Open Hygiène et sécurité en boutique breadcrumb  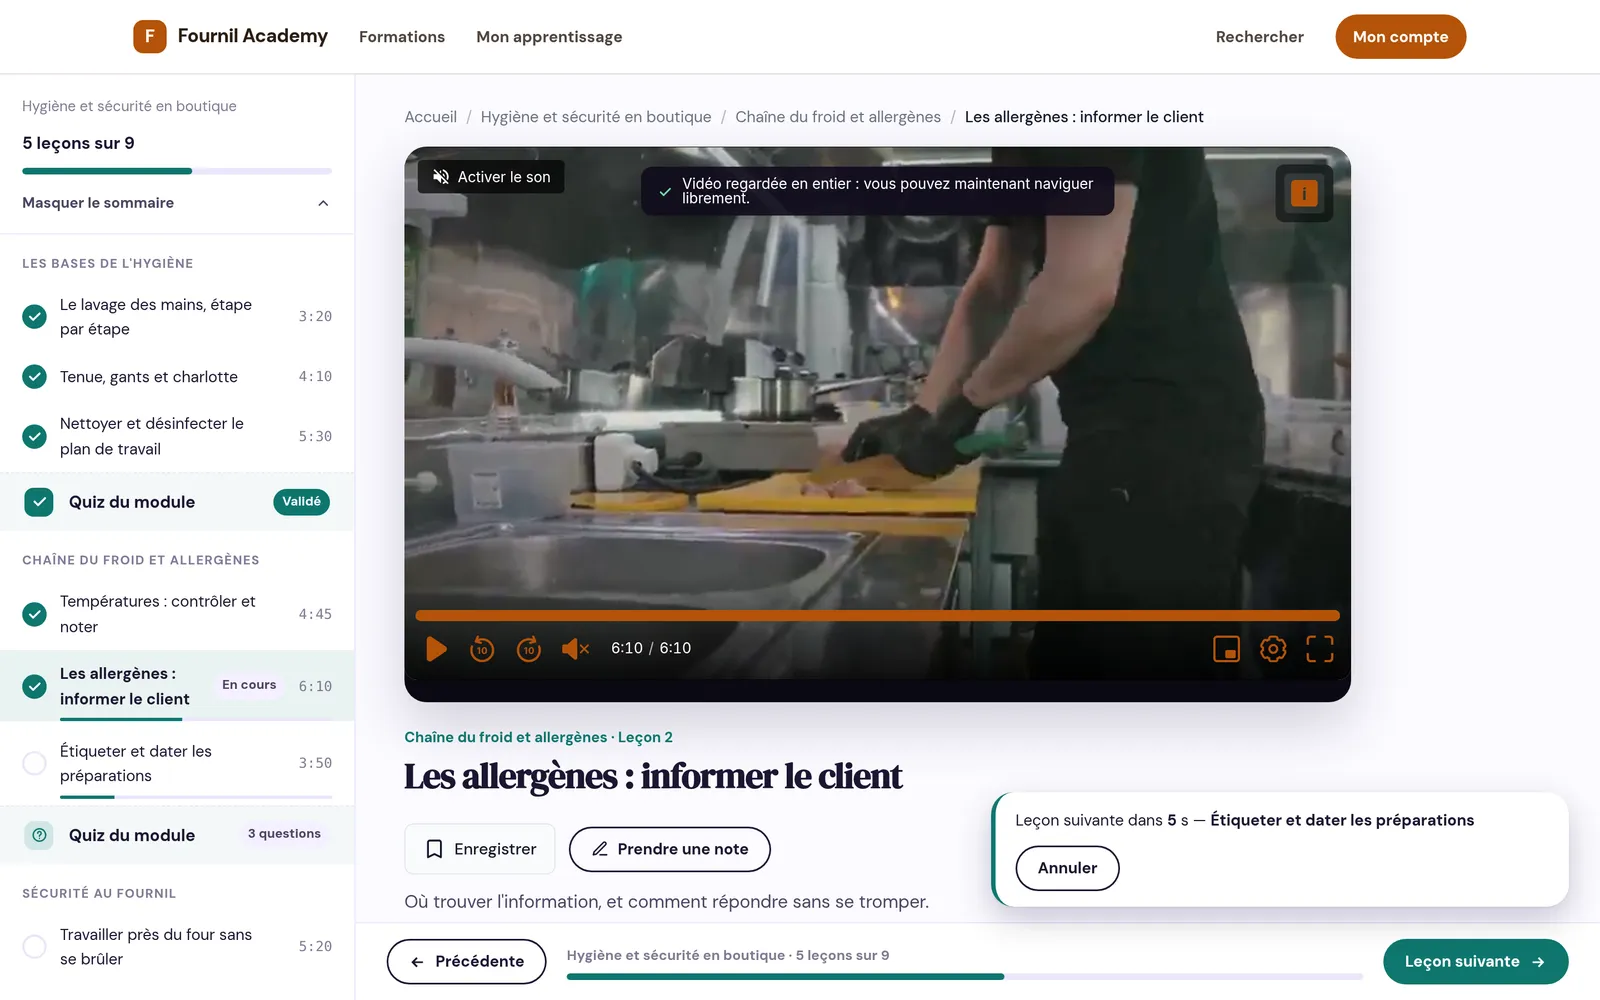pos(596,117)
